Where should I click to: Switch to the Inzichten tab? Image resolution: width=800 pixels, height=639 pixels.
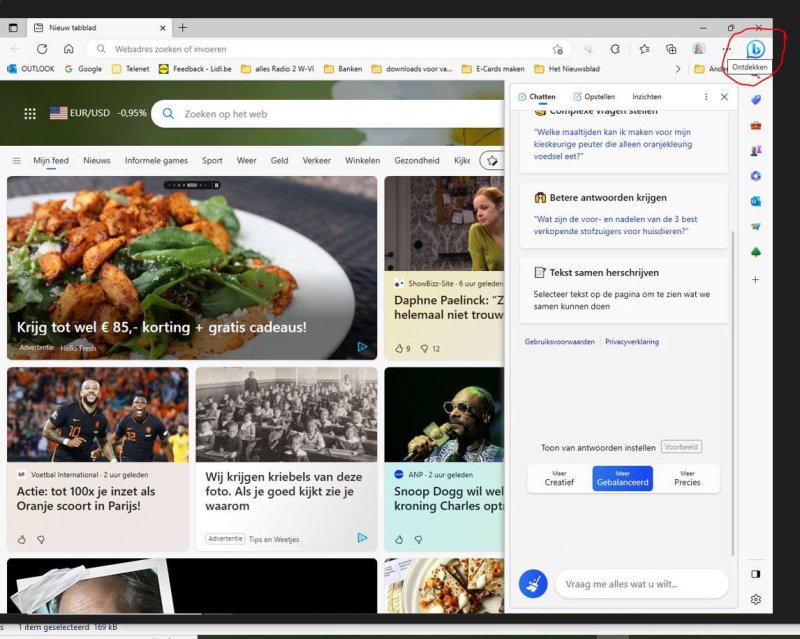click(647, 97)
